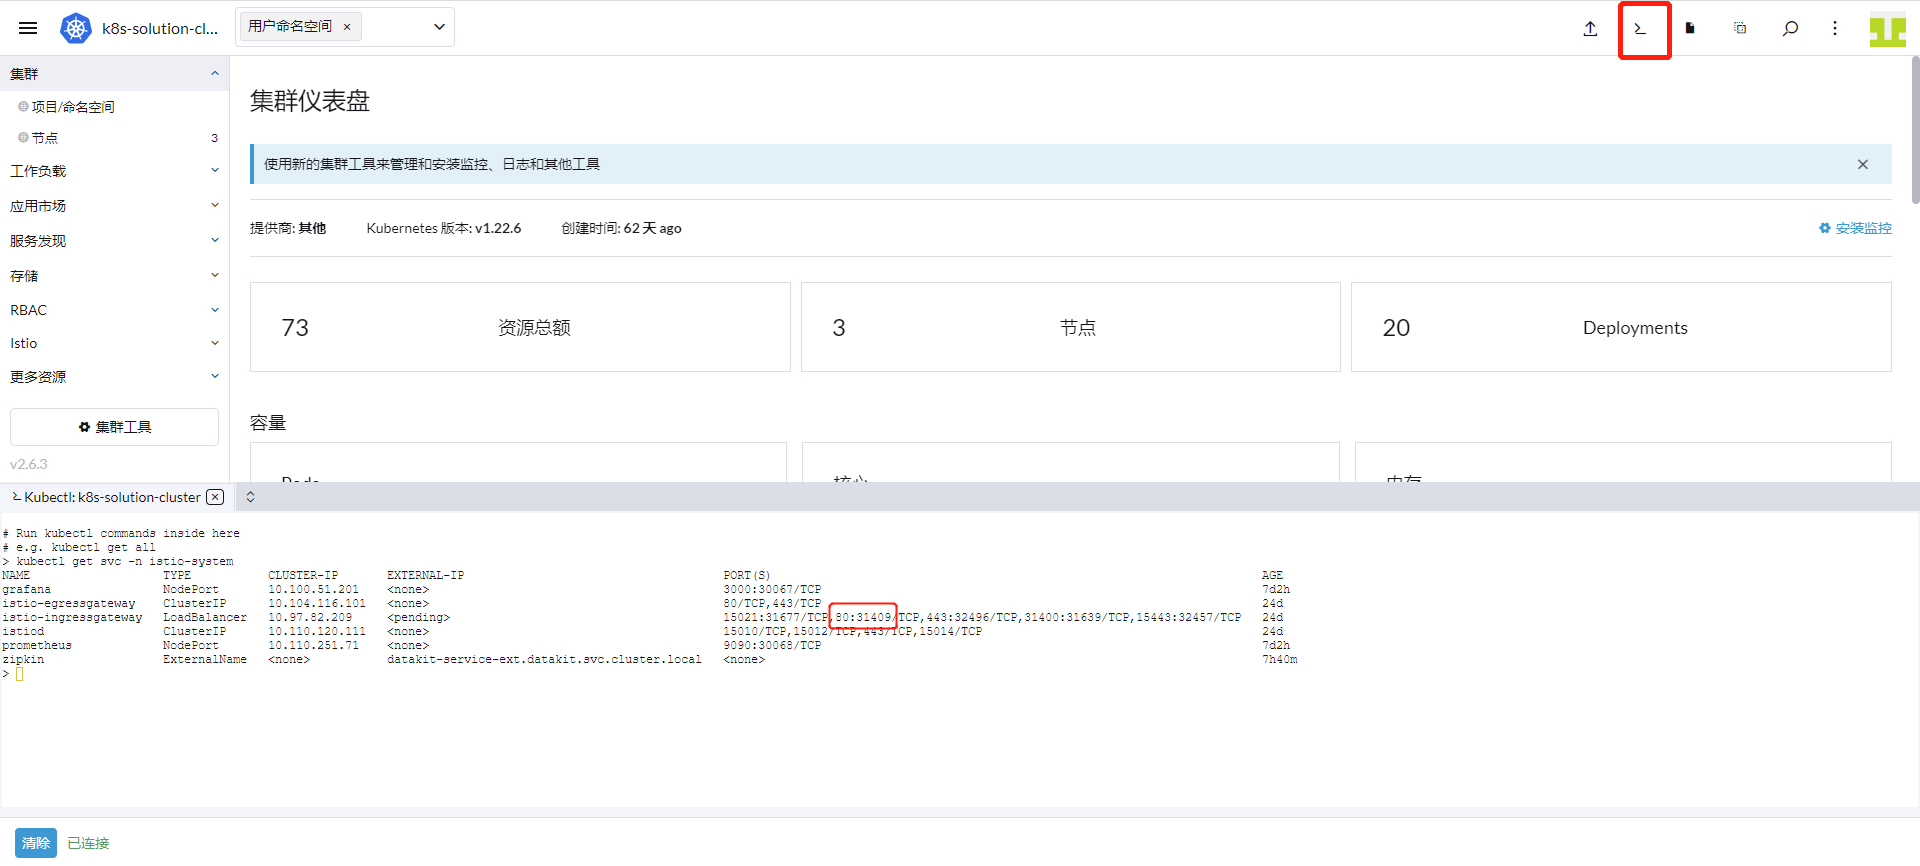Click the Kubernetes 版本 v1.22.6 text
Image resolution: width=1920 pixels, height=866 pixels.
[444, 228]
